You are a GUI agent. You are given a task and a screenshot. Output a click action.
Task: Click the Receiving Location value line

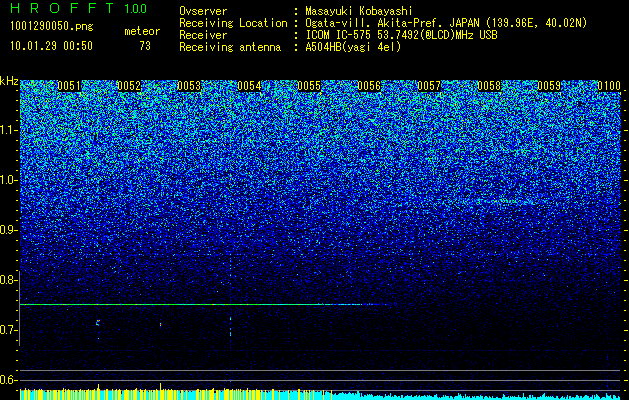[x=445, y=23]
